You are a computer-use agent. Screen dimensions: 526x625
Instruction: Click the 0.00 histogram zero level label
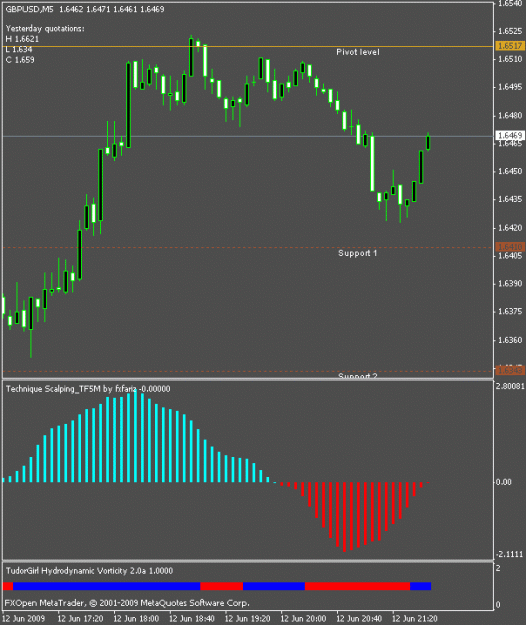tap(504, 482)
